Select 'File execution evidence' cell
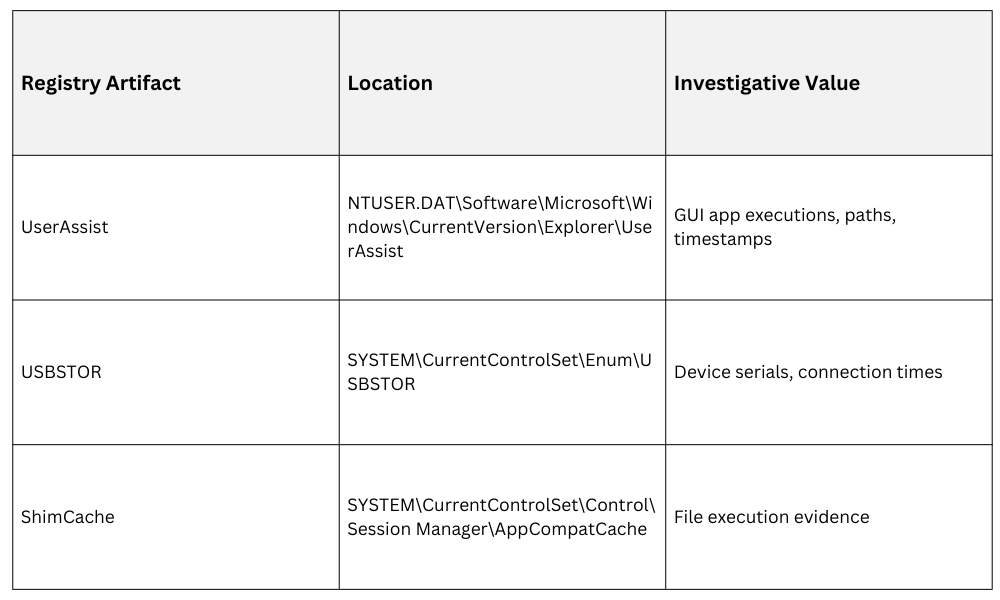This screenshot has width=1000, height=600. pos(771,517)
